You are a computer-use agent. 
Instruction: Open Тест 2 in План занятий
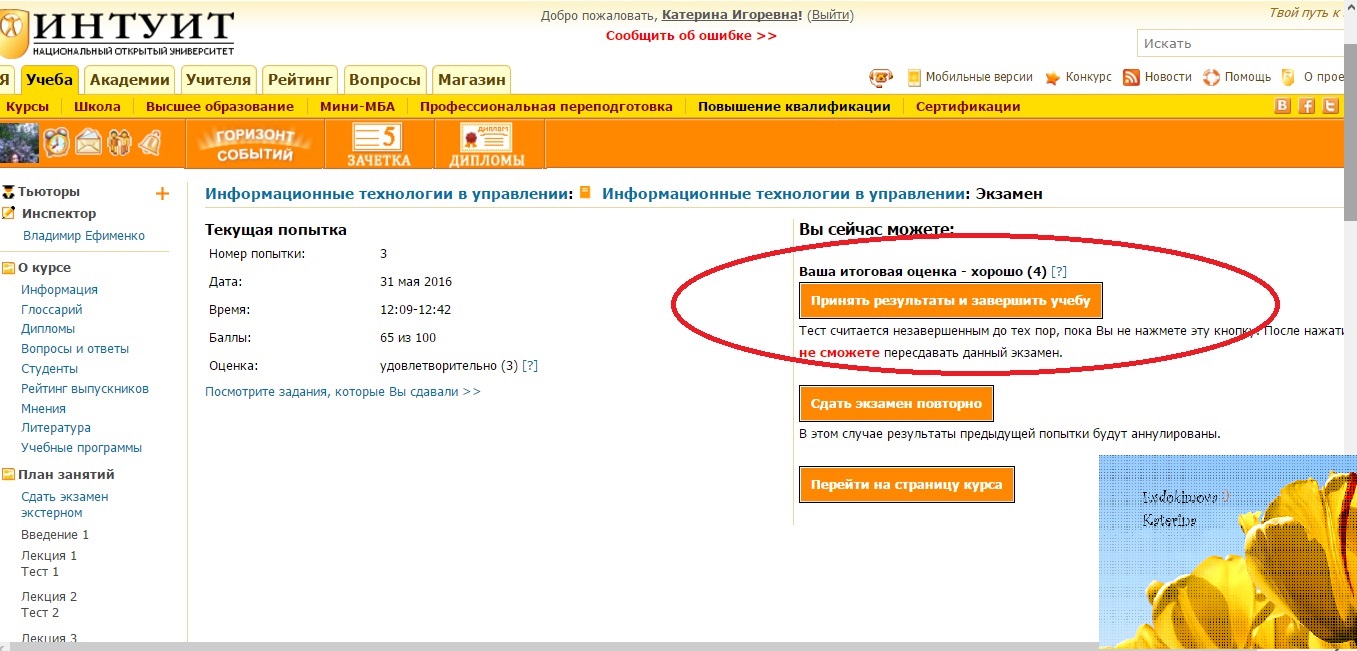coord(40,613)
